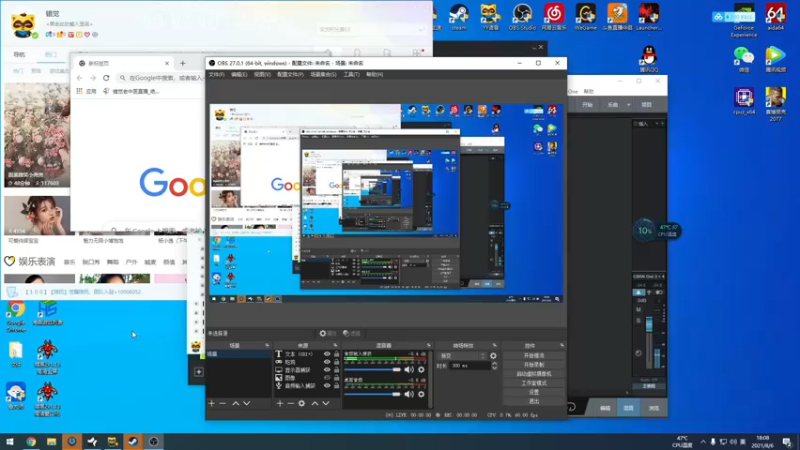Image resolution: width=800 pixels, height=450 pixels.
Task: Open a new Chrome tab
Action: pos(183,63)
